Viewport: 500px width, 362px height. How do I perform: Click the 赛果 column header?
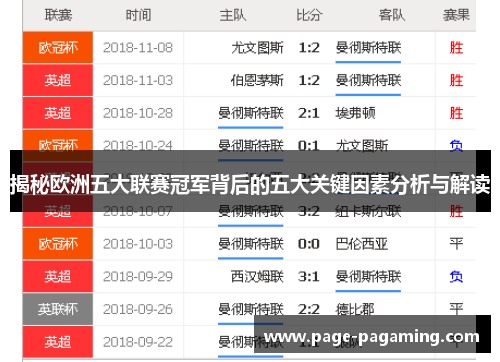pyautogui.click(x=456, y=15)
